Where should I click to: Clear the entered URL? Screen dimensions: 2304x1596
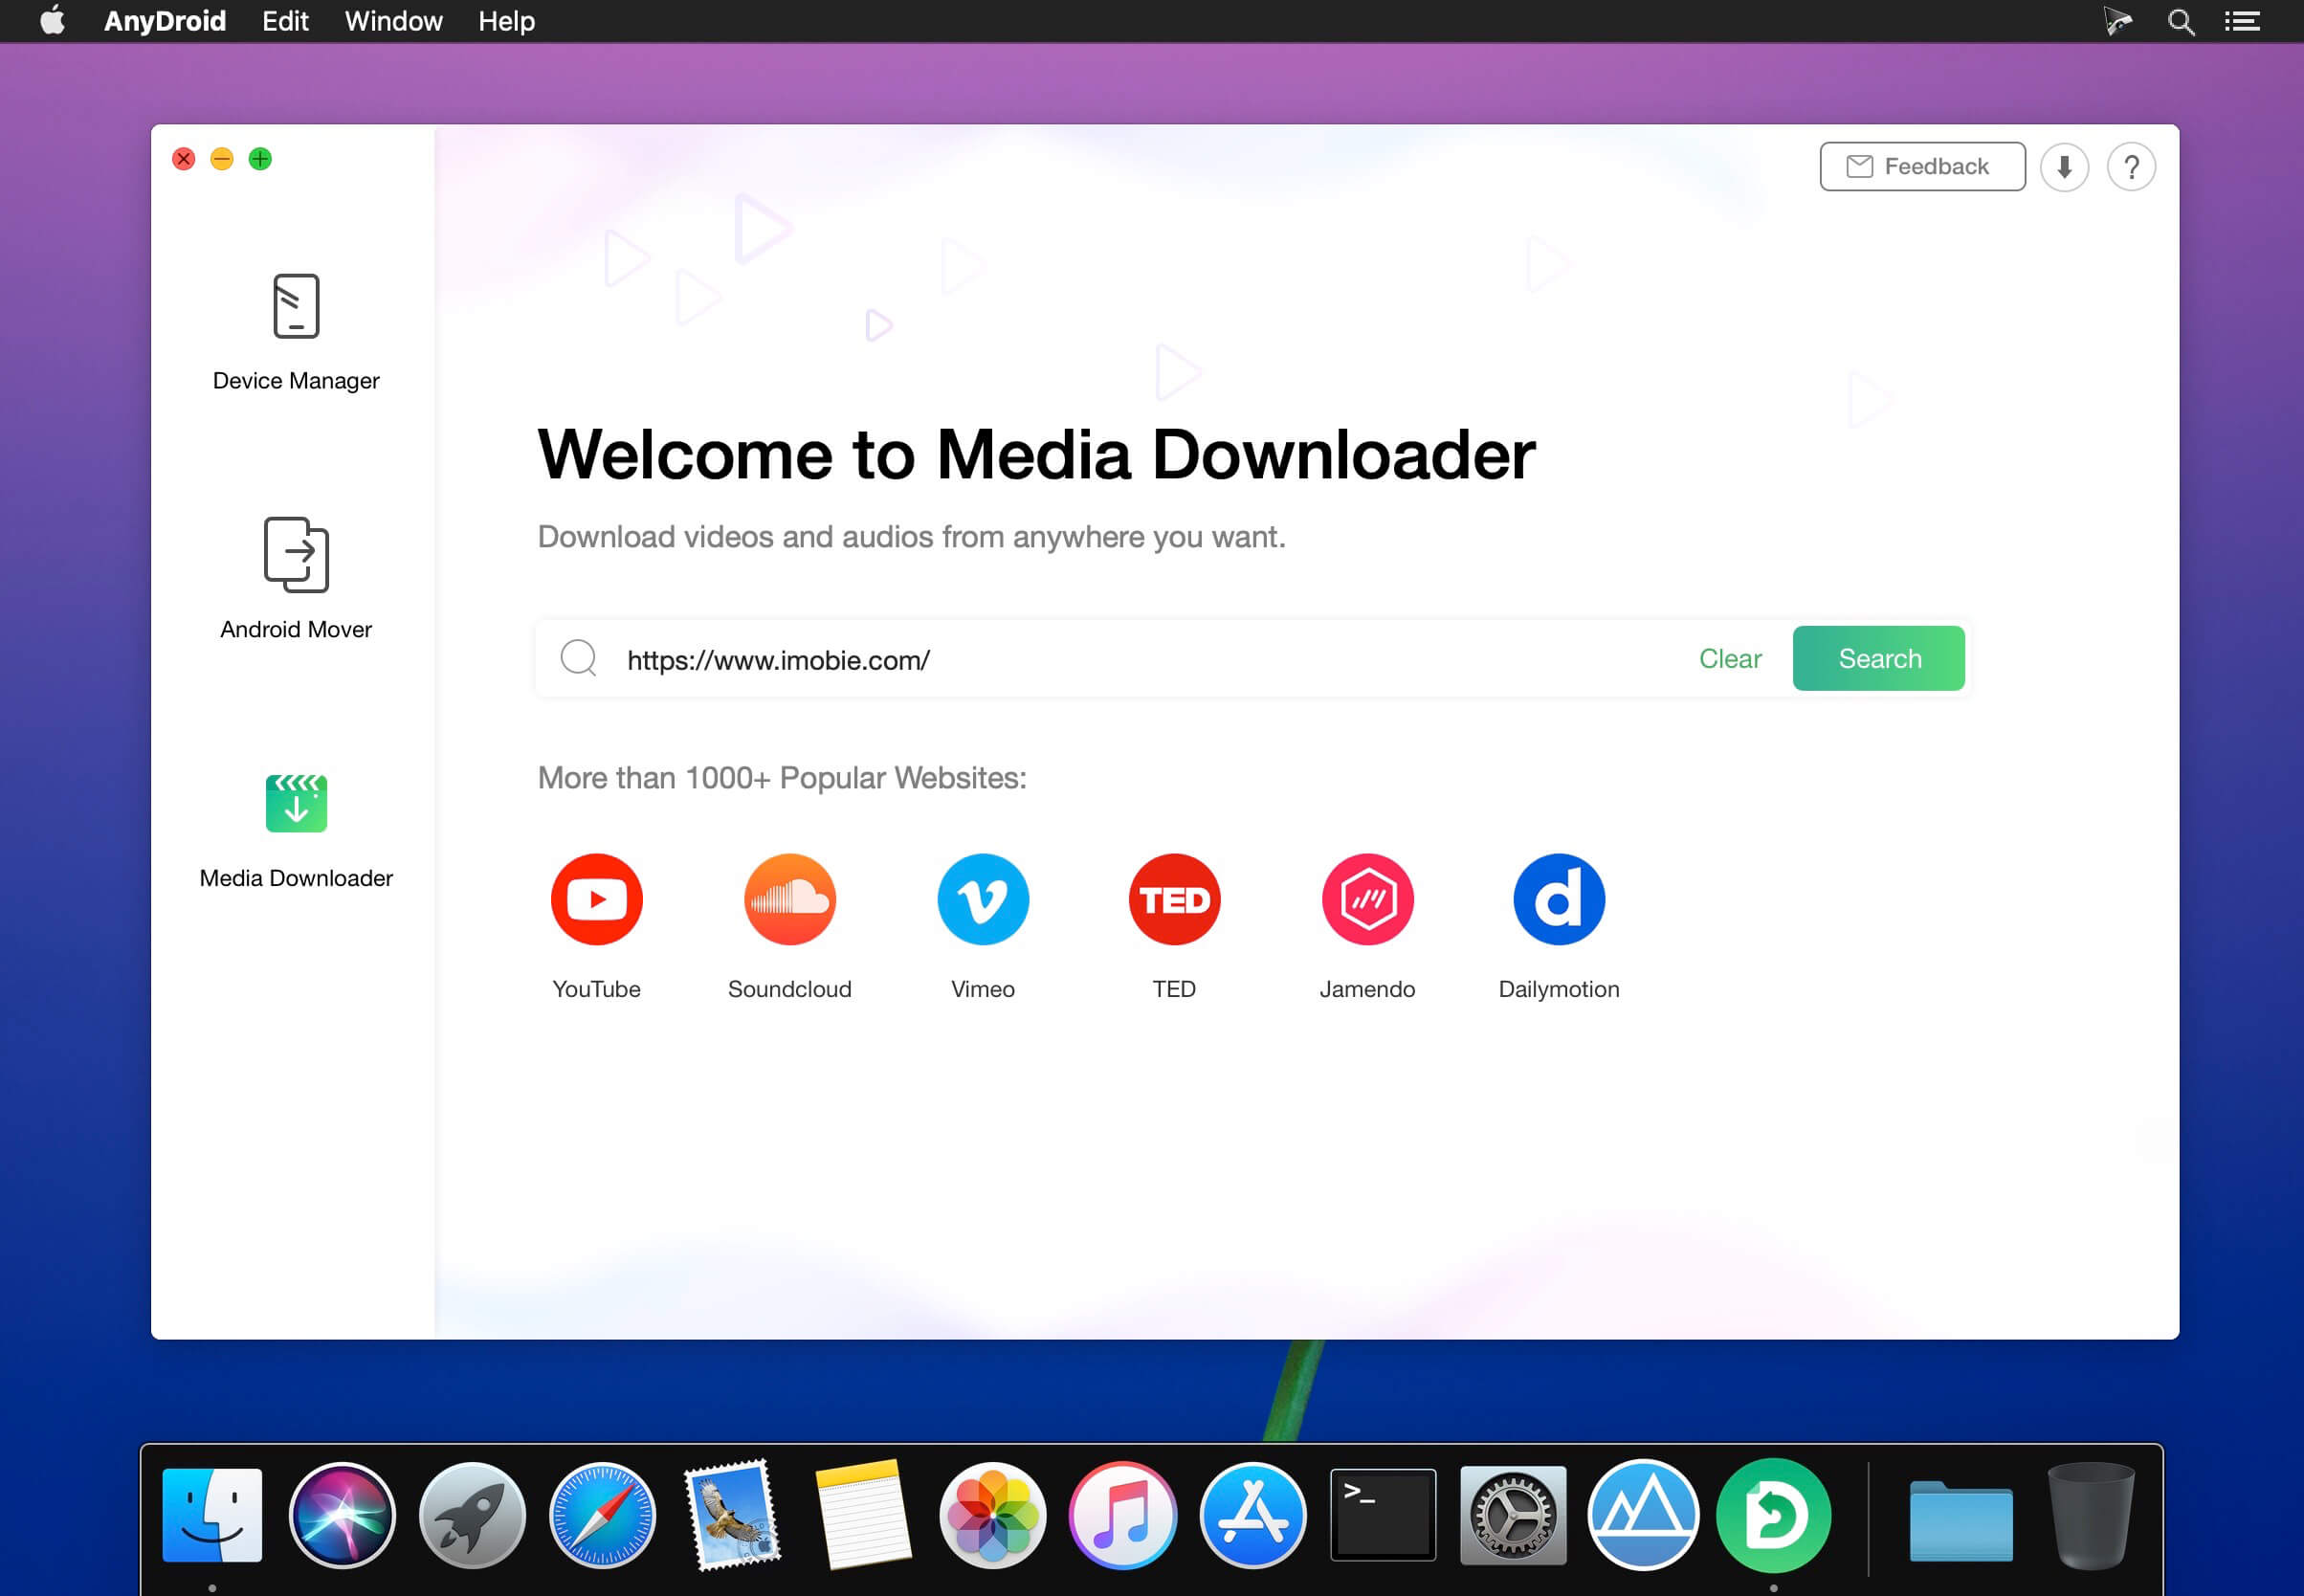click(1729, 658)
